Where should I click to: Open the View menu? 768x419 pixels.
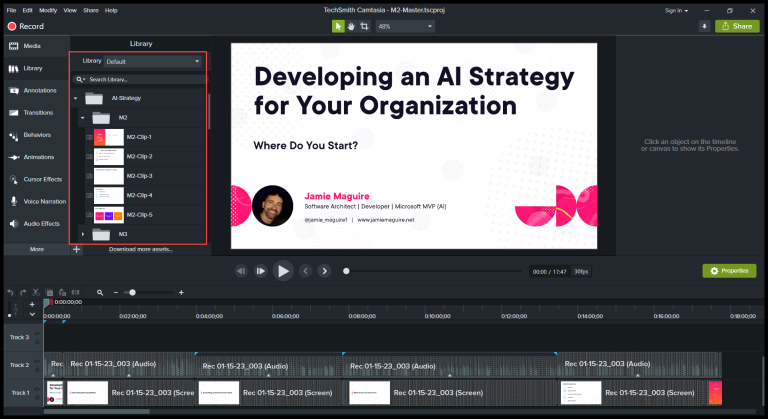coord(70,10)
